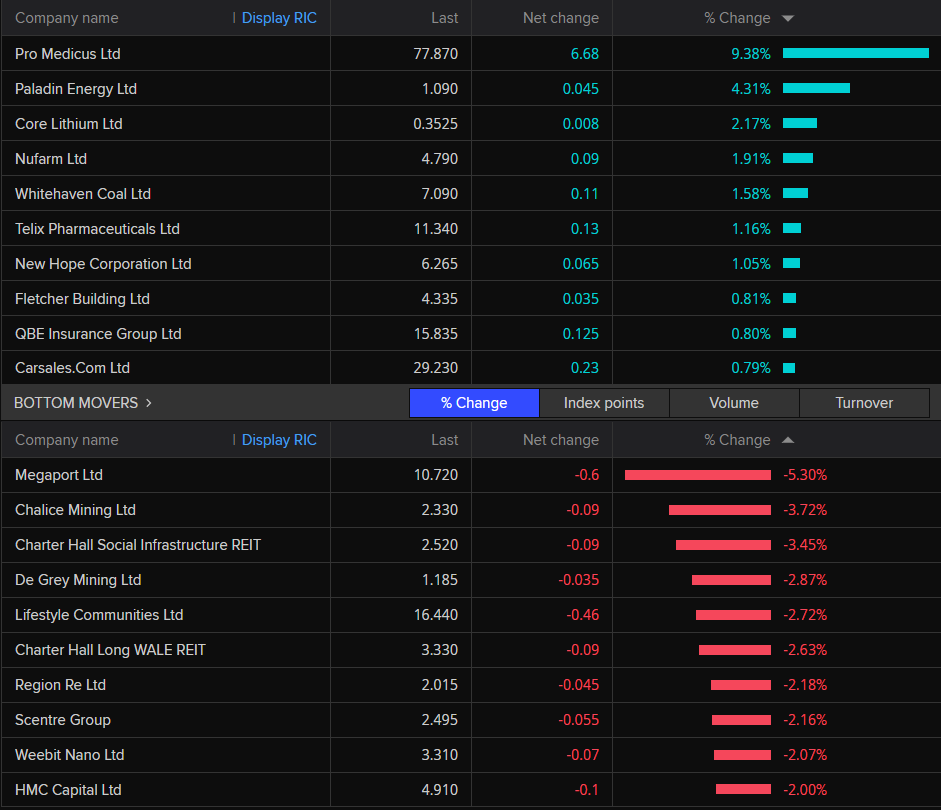Open Whitehaven Coal Ltd entry

[83, 194]
